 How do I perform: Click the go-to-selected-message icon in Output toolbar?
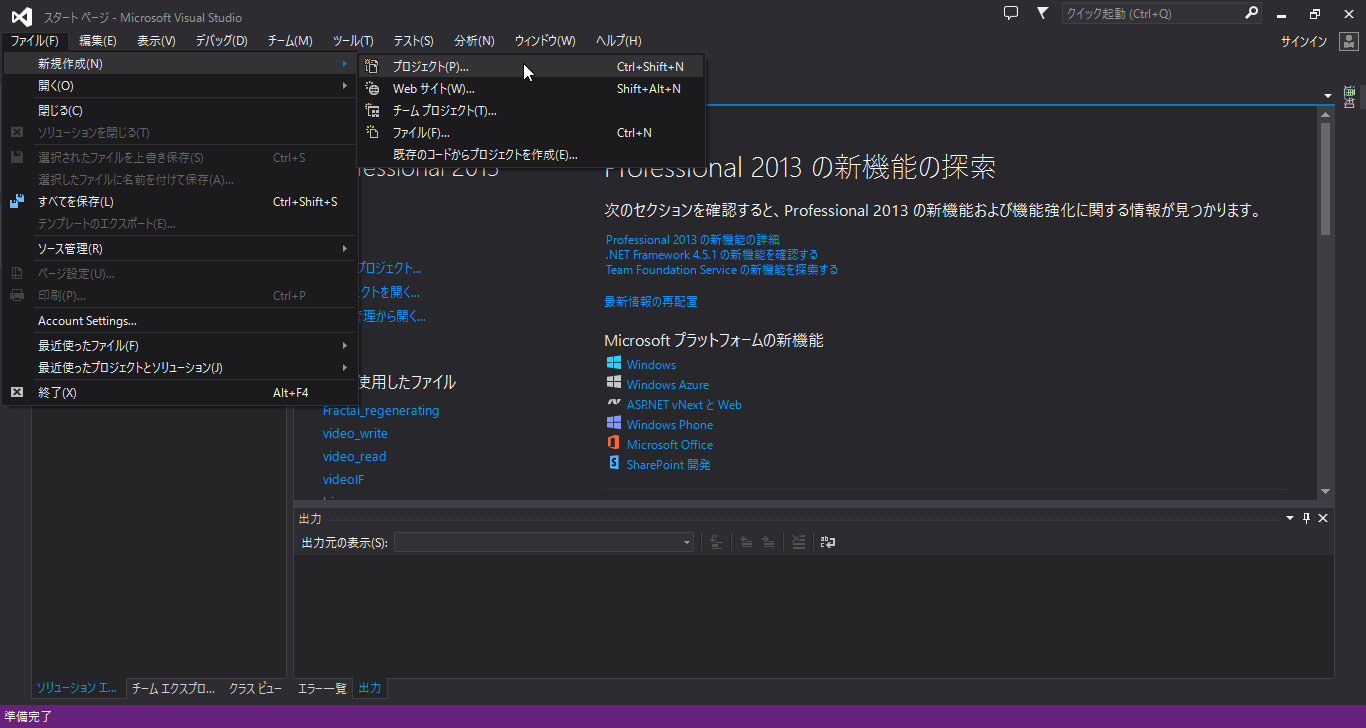[x=716, y=541]
